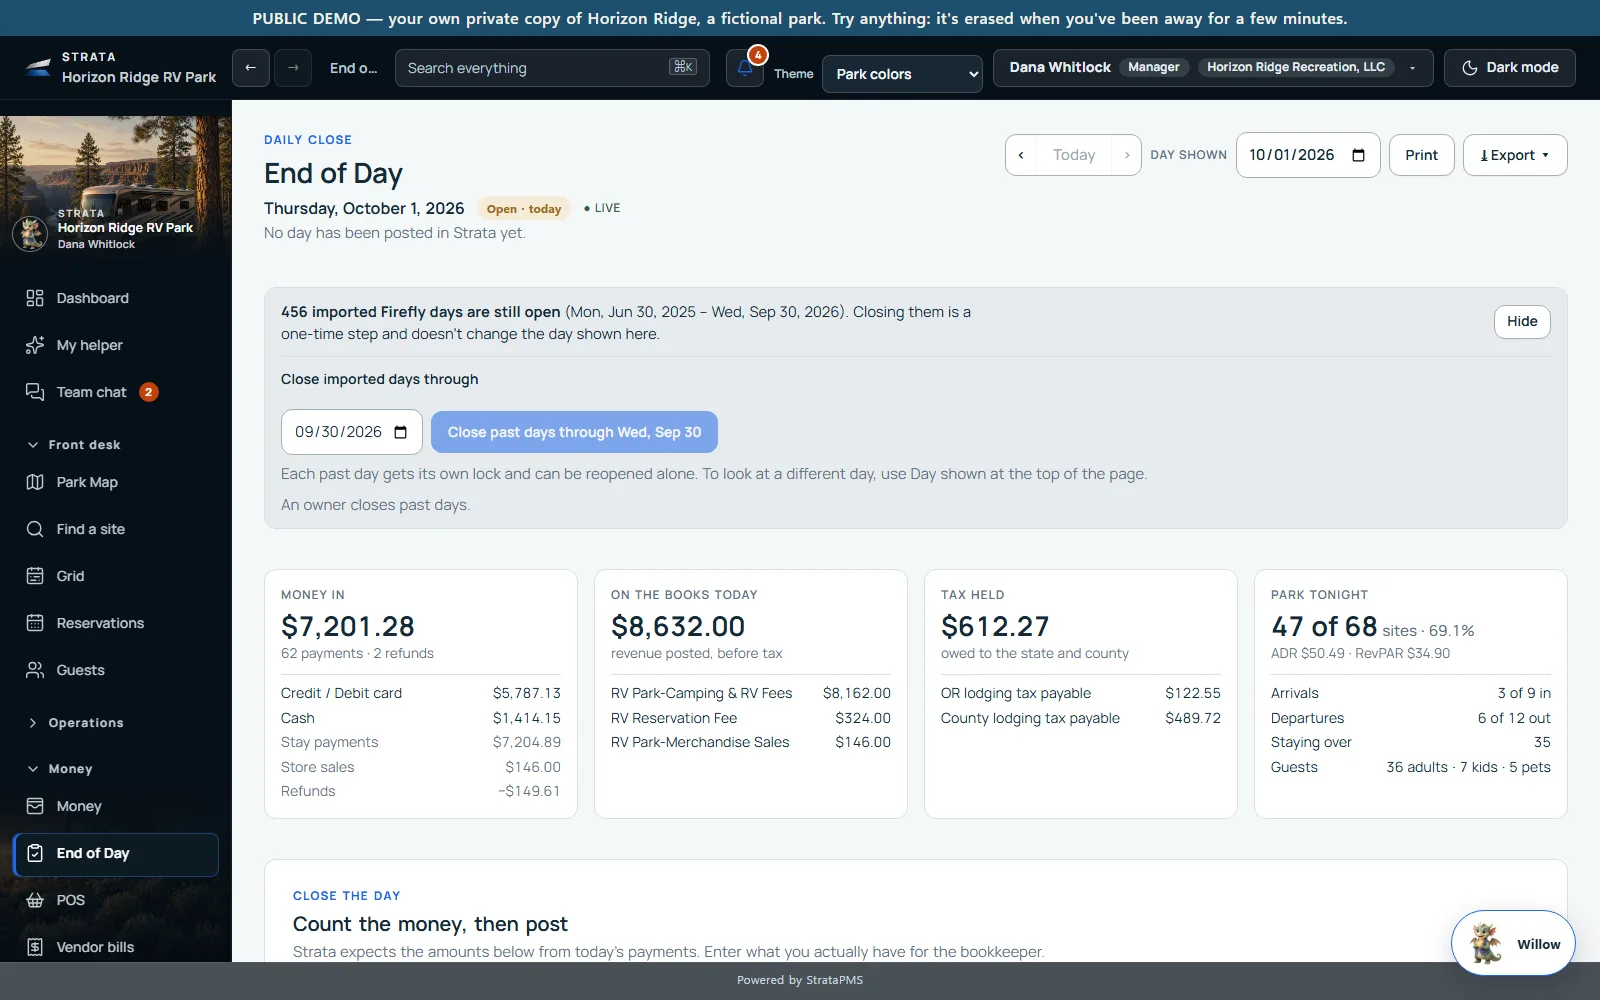This screenshot has width=1600, height=1000.
Task: Open the Dana Whitlock account menu
Action: point(1213,68)
